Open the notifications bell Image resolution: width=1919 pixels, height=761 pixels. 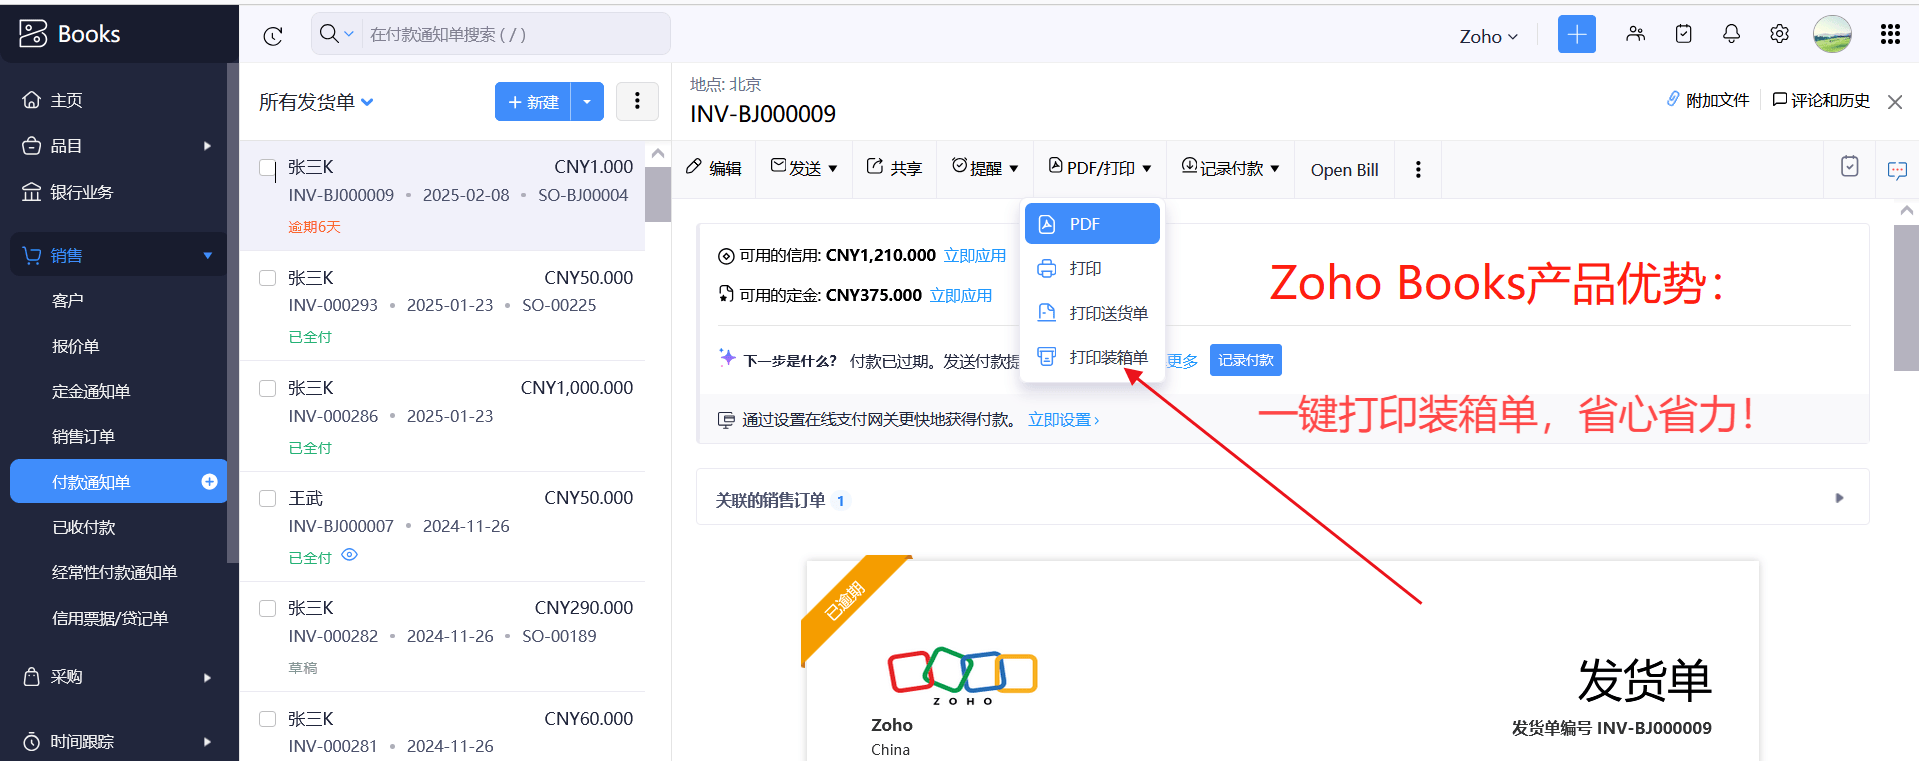point(1731,34)
